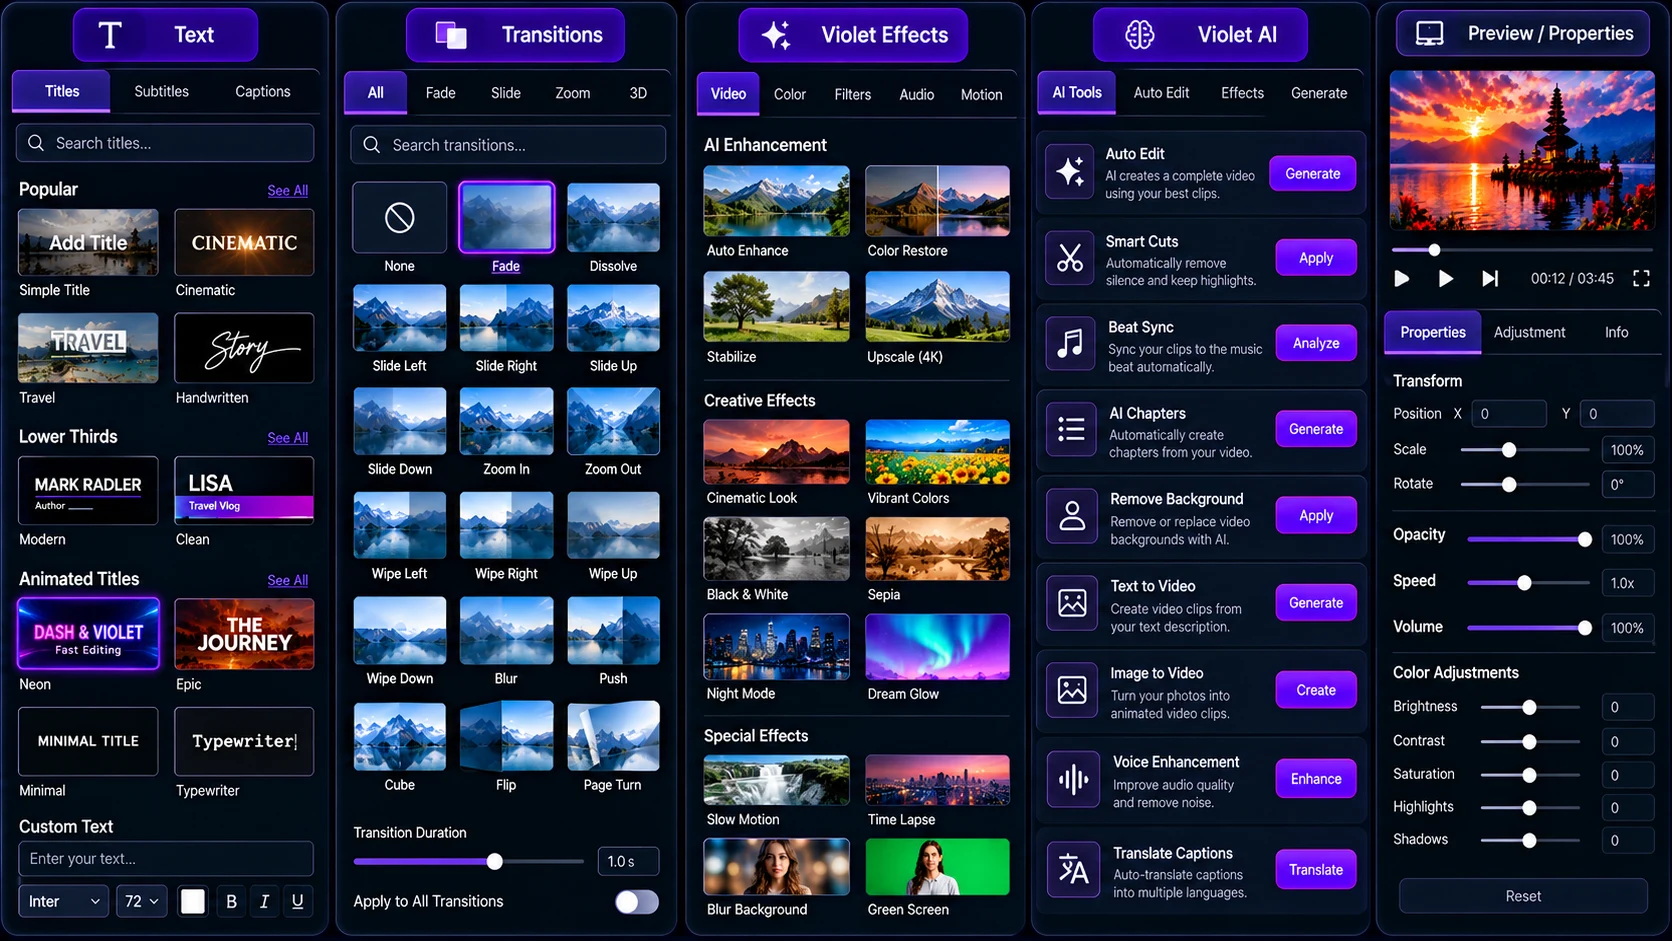Click the Remove Background person icon

(x=1072, y=516)
